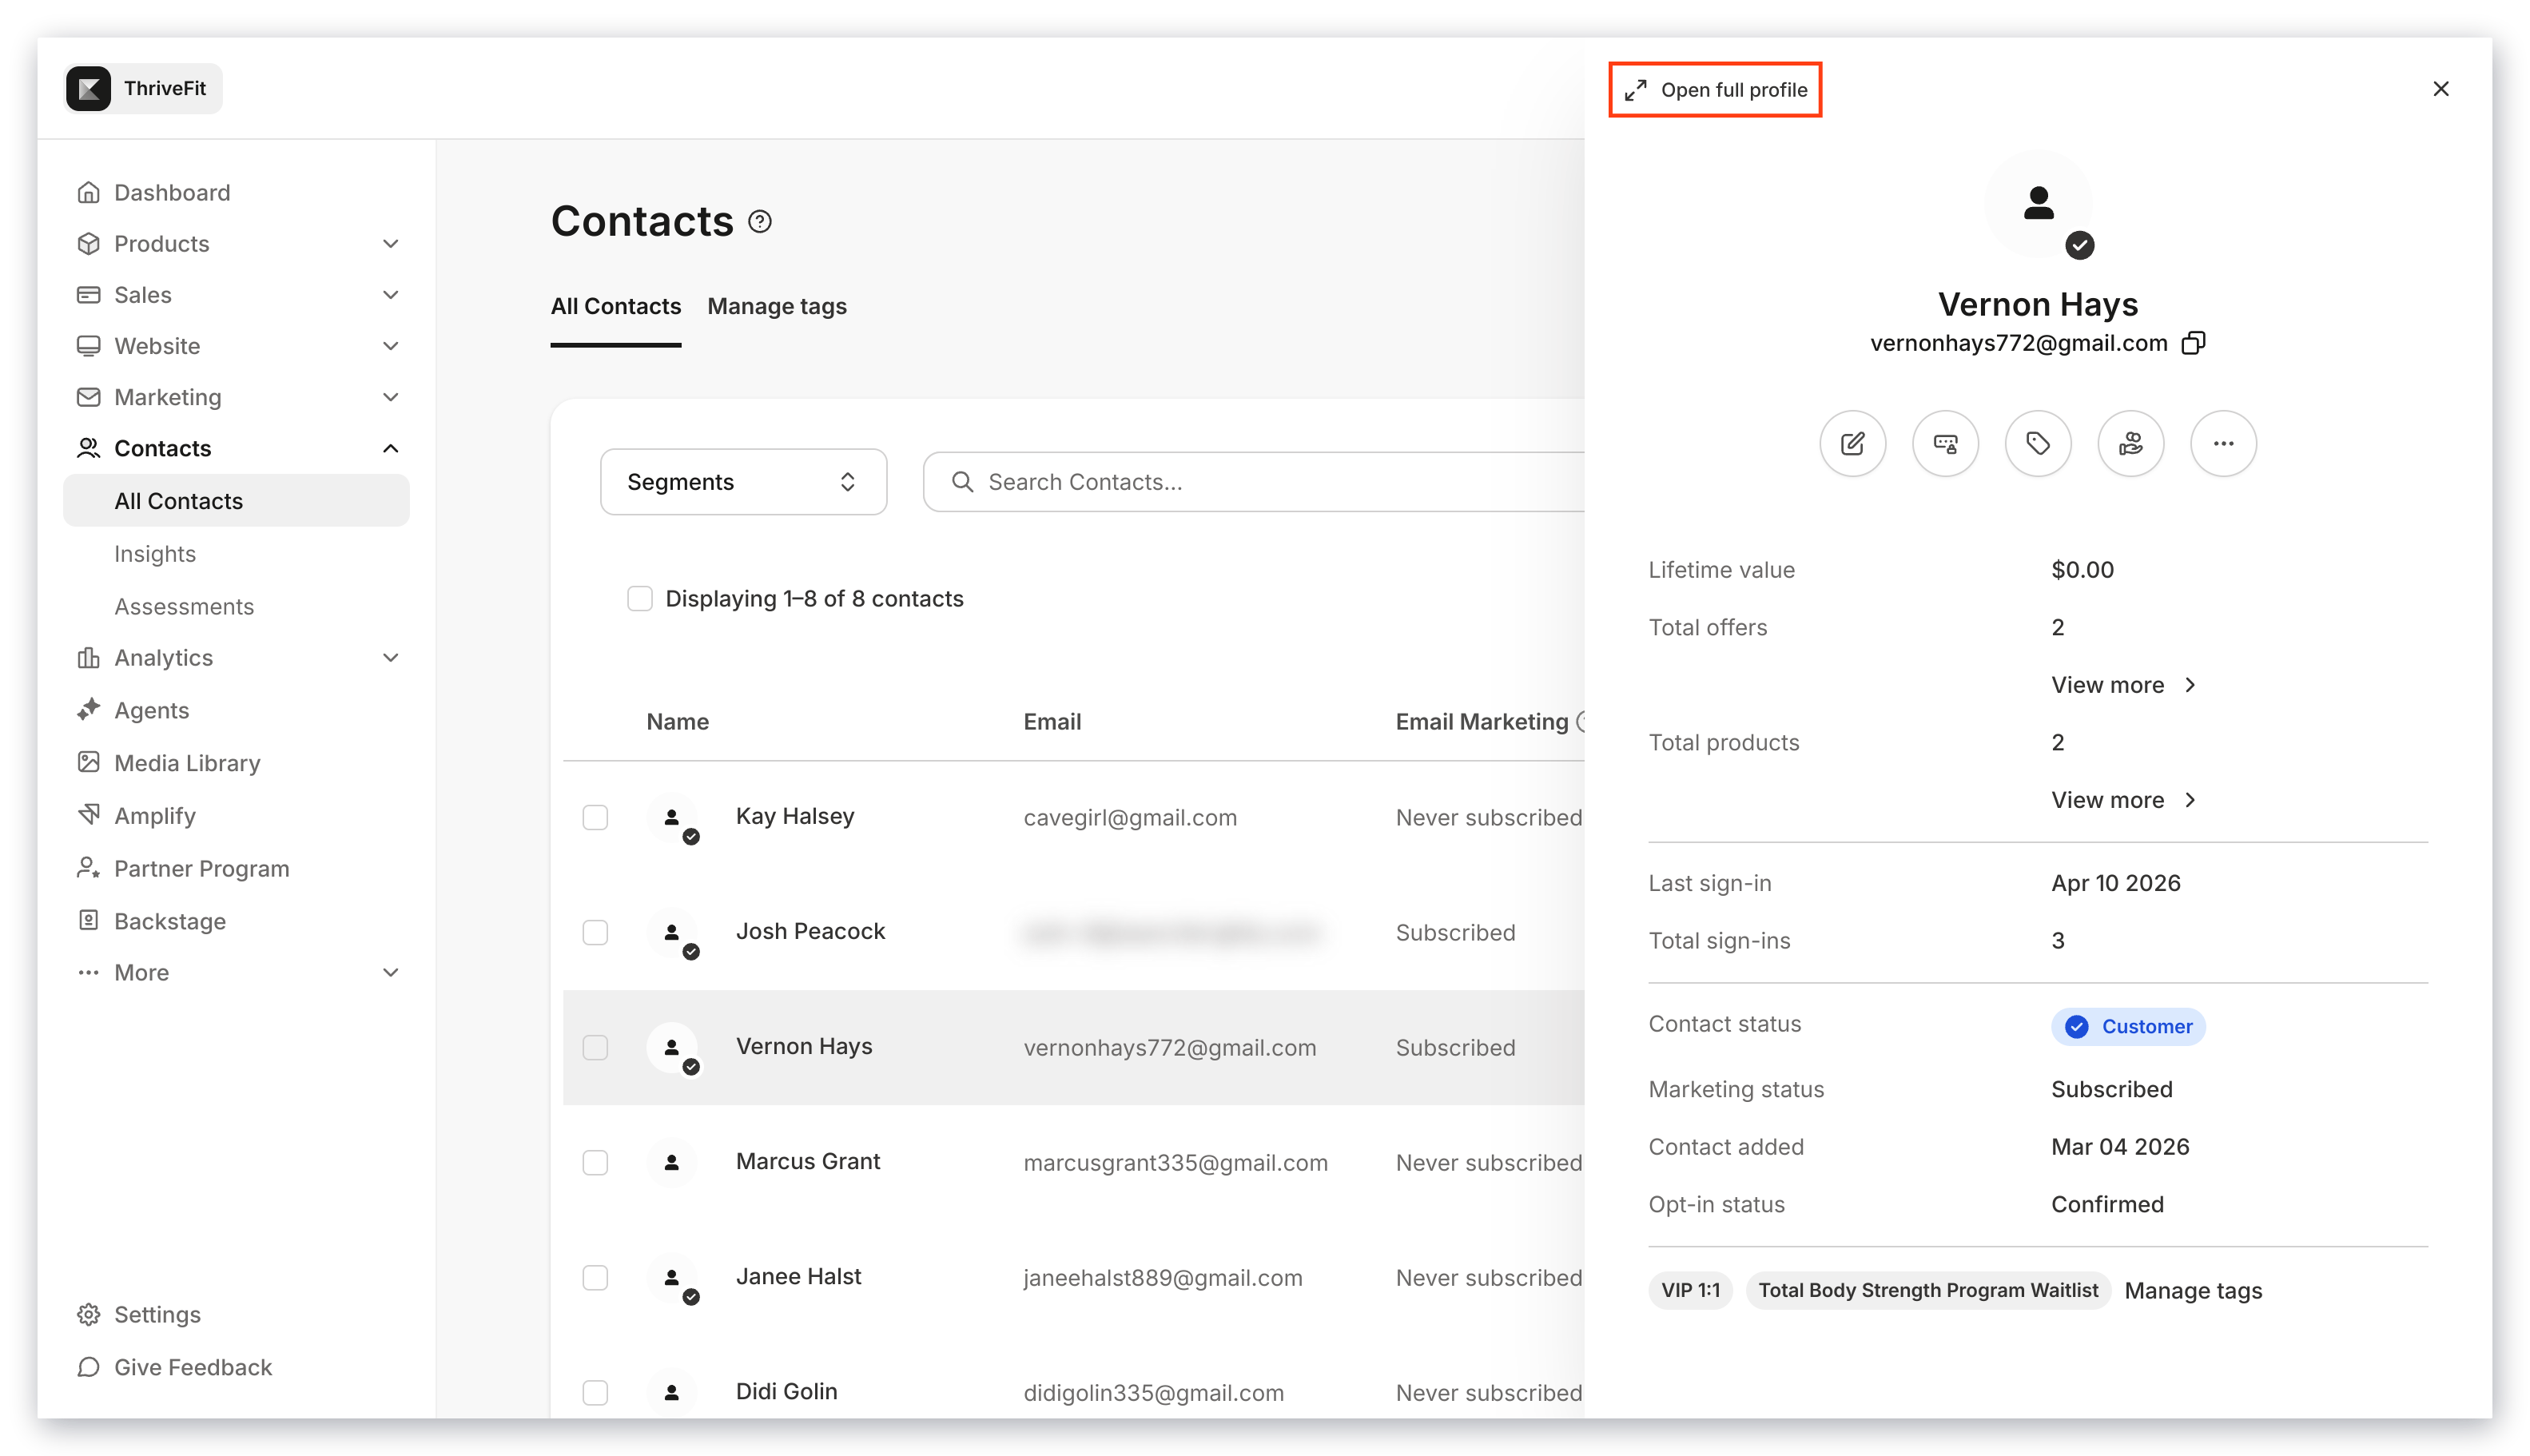
Task: Click the Settings gear icon
Action: [x=88, y=1315]
